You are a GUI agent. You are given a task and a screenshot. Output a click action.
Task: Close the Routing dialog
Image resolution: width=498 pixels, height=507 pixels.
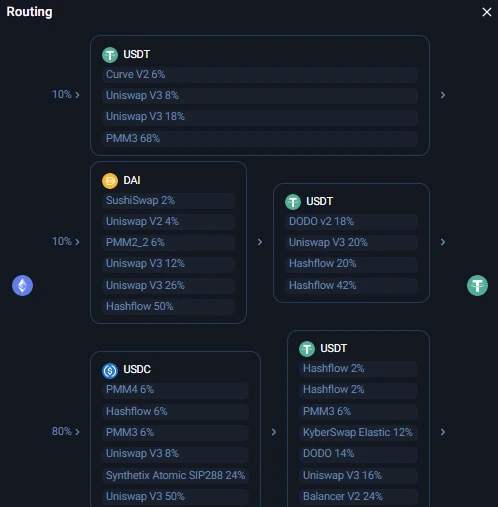click(487, 12)
